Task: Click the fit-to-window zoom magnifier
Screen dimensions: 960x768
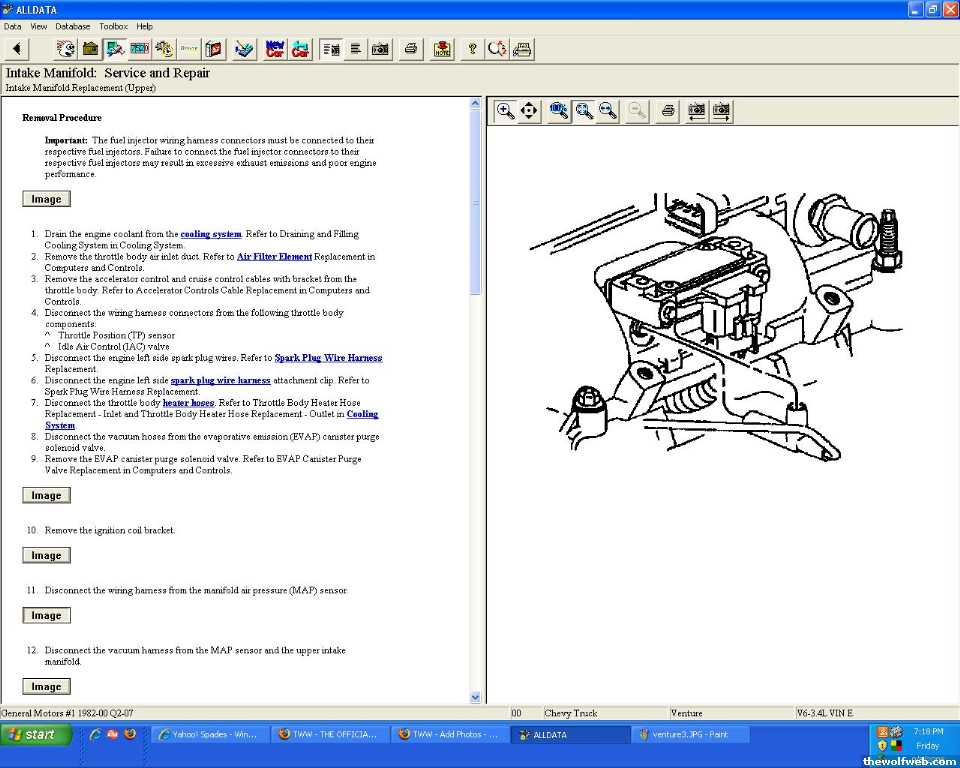Action: [584, 111]
